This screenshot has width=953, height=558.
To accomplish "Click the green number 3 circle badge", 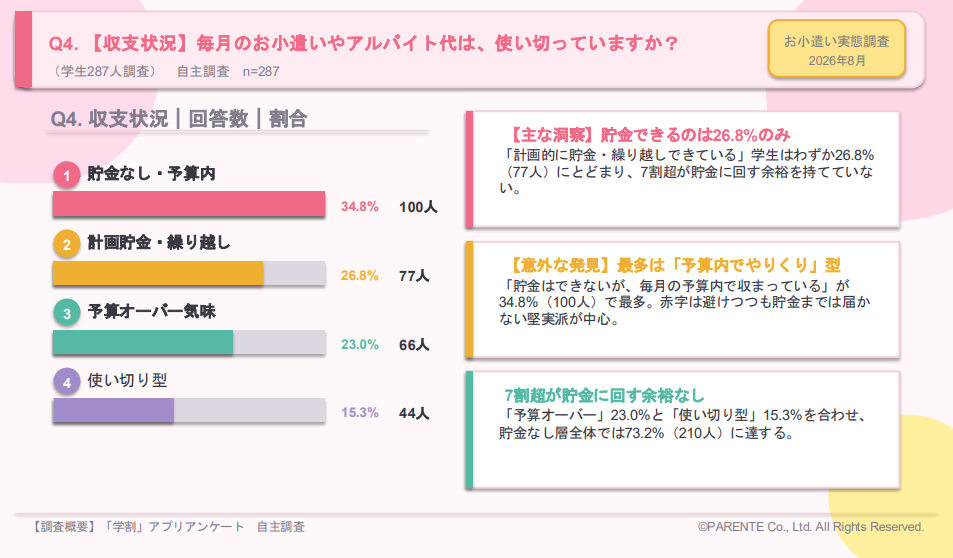I will tap(67, 313).
